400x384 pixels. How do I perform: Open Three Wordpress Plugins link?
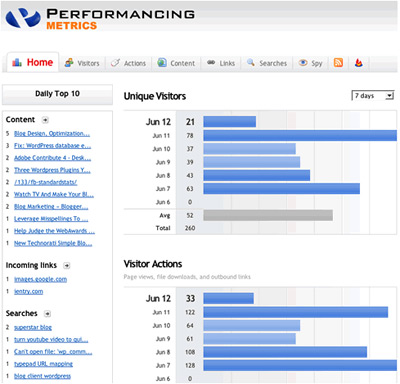[x=52, y=170]
